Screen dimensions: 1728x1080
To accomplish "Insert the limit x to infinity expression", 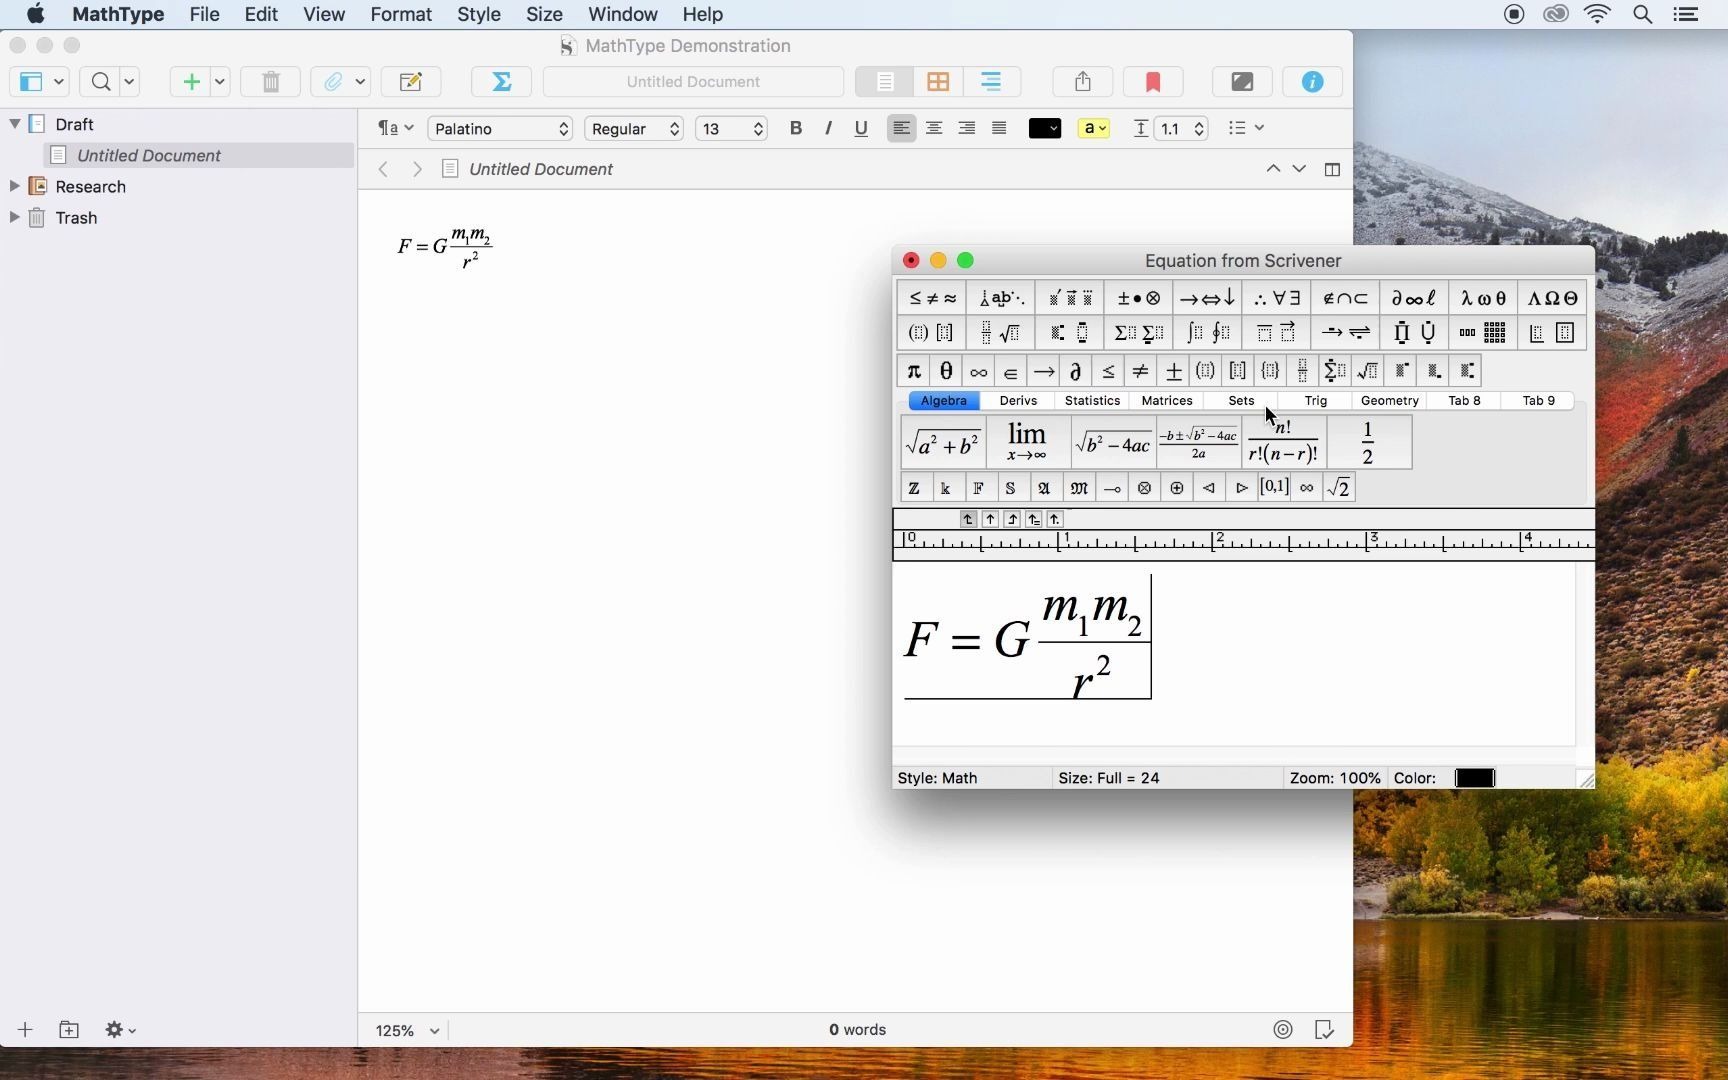I will [x=1027, y=443].
